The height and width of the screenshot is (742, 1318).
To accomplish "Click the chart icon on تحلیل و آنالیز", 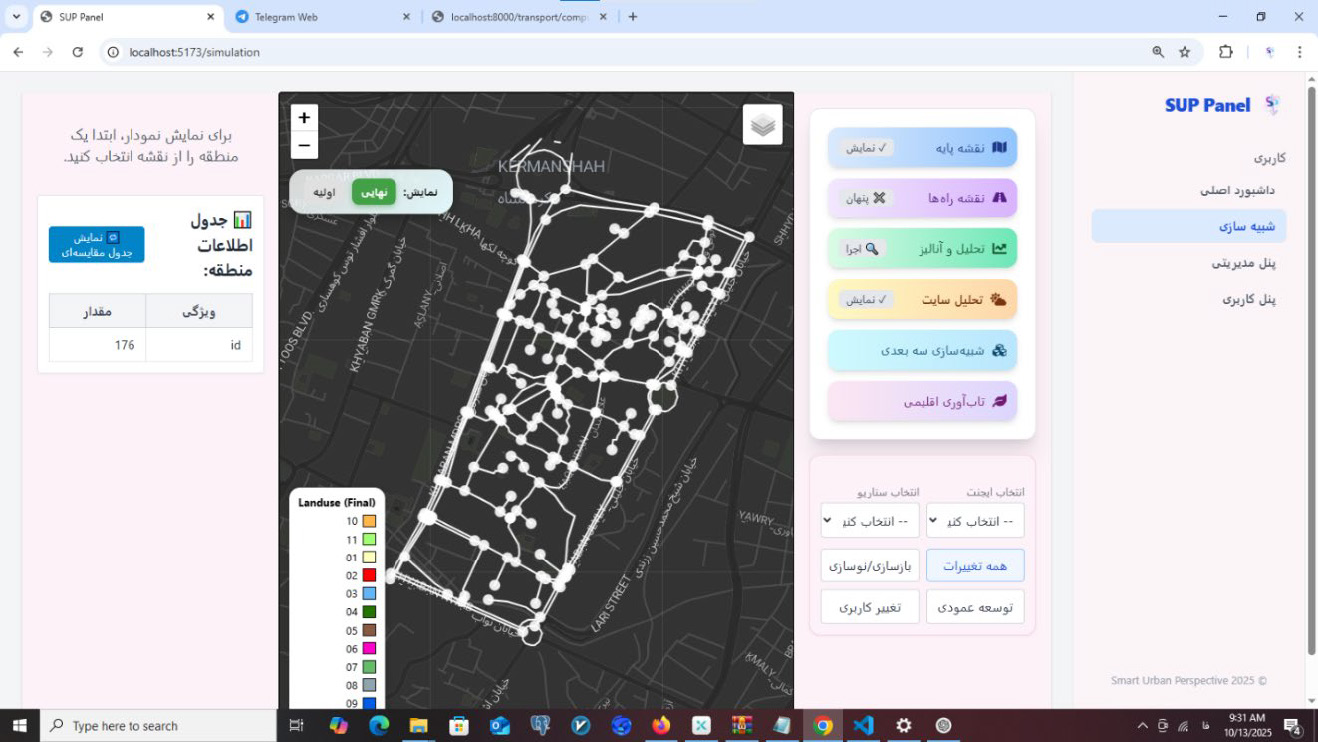I will point(999,249).
